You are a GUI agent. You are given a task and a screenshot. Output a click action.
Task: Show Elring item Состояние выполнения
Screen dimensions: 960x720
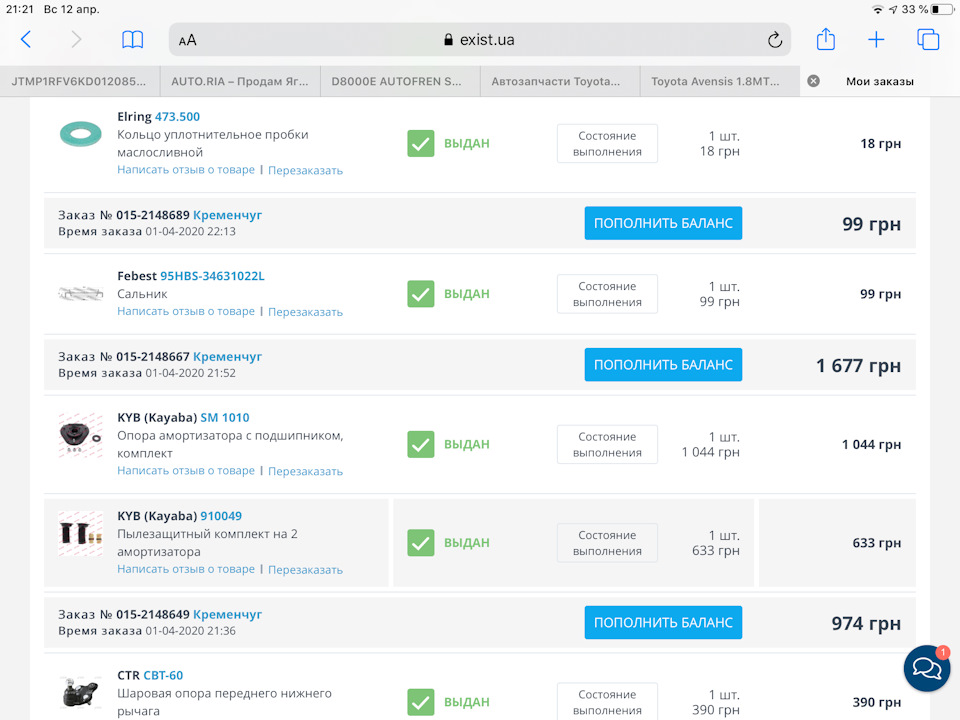(607, 143)
